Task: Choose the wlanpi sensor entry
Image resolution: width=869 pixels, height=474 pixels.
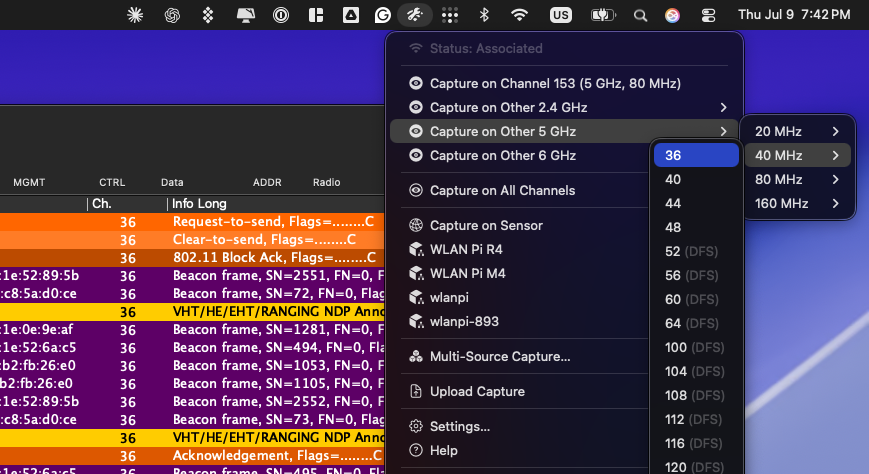Action: [520, 297]
